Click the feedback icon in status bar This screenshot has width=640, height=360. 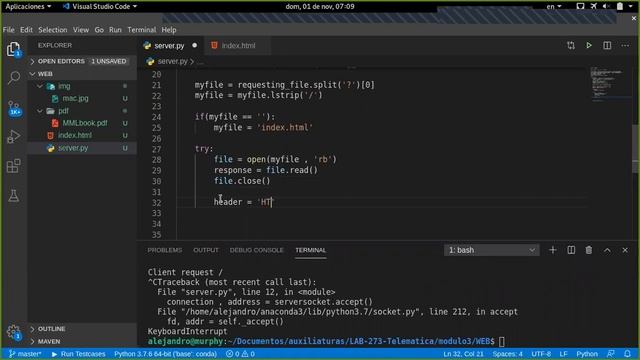coord(611,354)
